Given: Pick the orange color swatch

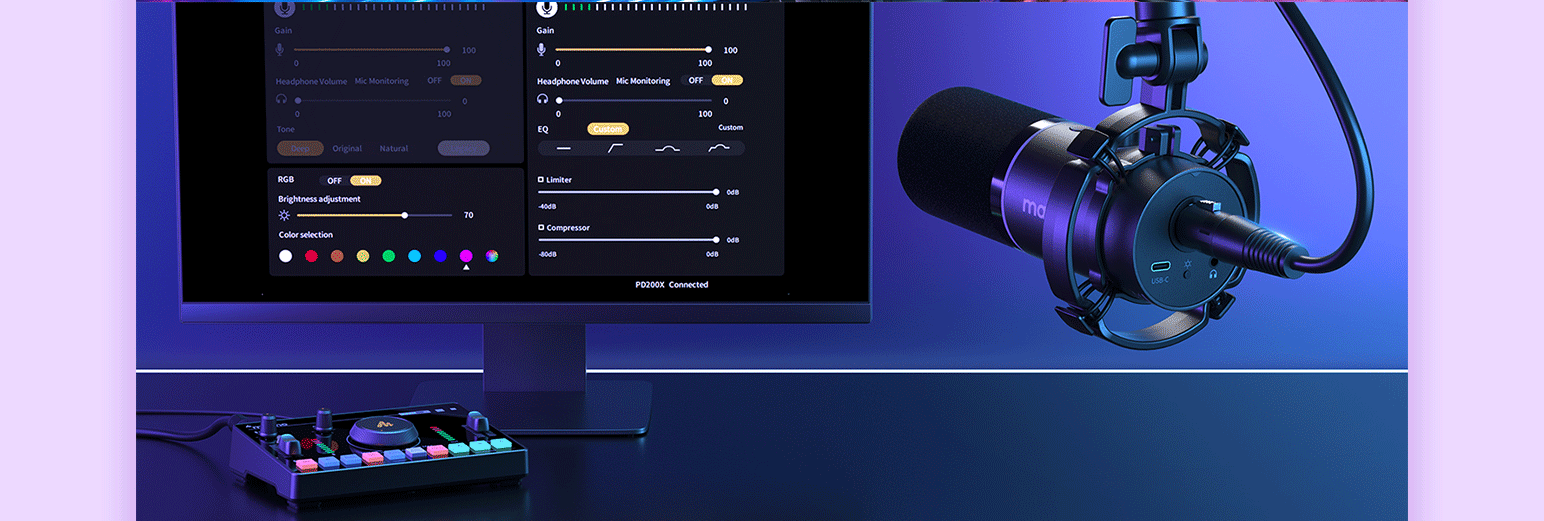Looking at the screenshot, I should [x=337, y=256].
